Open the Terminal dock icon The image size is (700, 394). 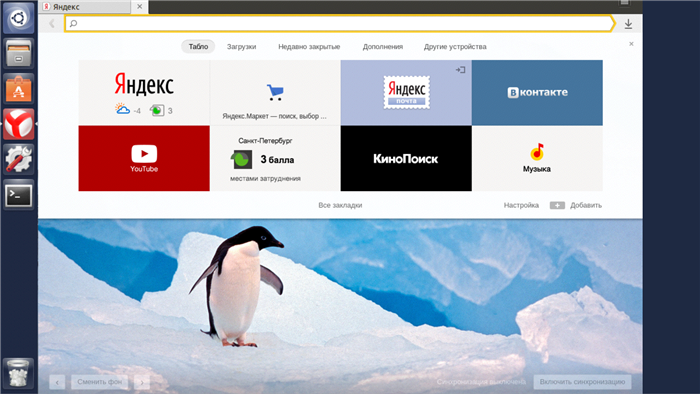[18, 195]
